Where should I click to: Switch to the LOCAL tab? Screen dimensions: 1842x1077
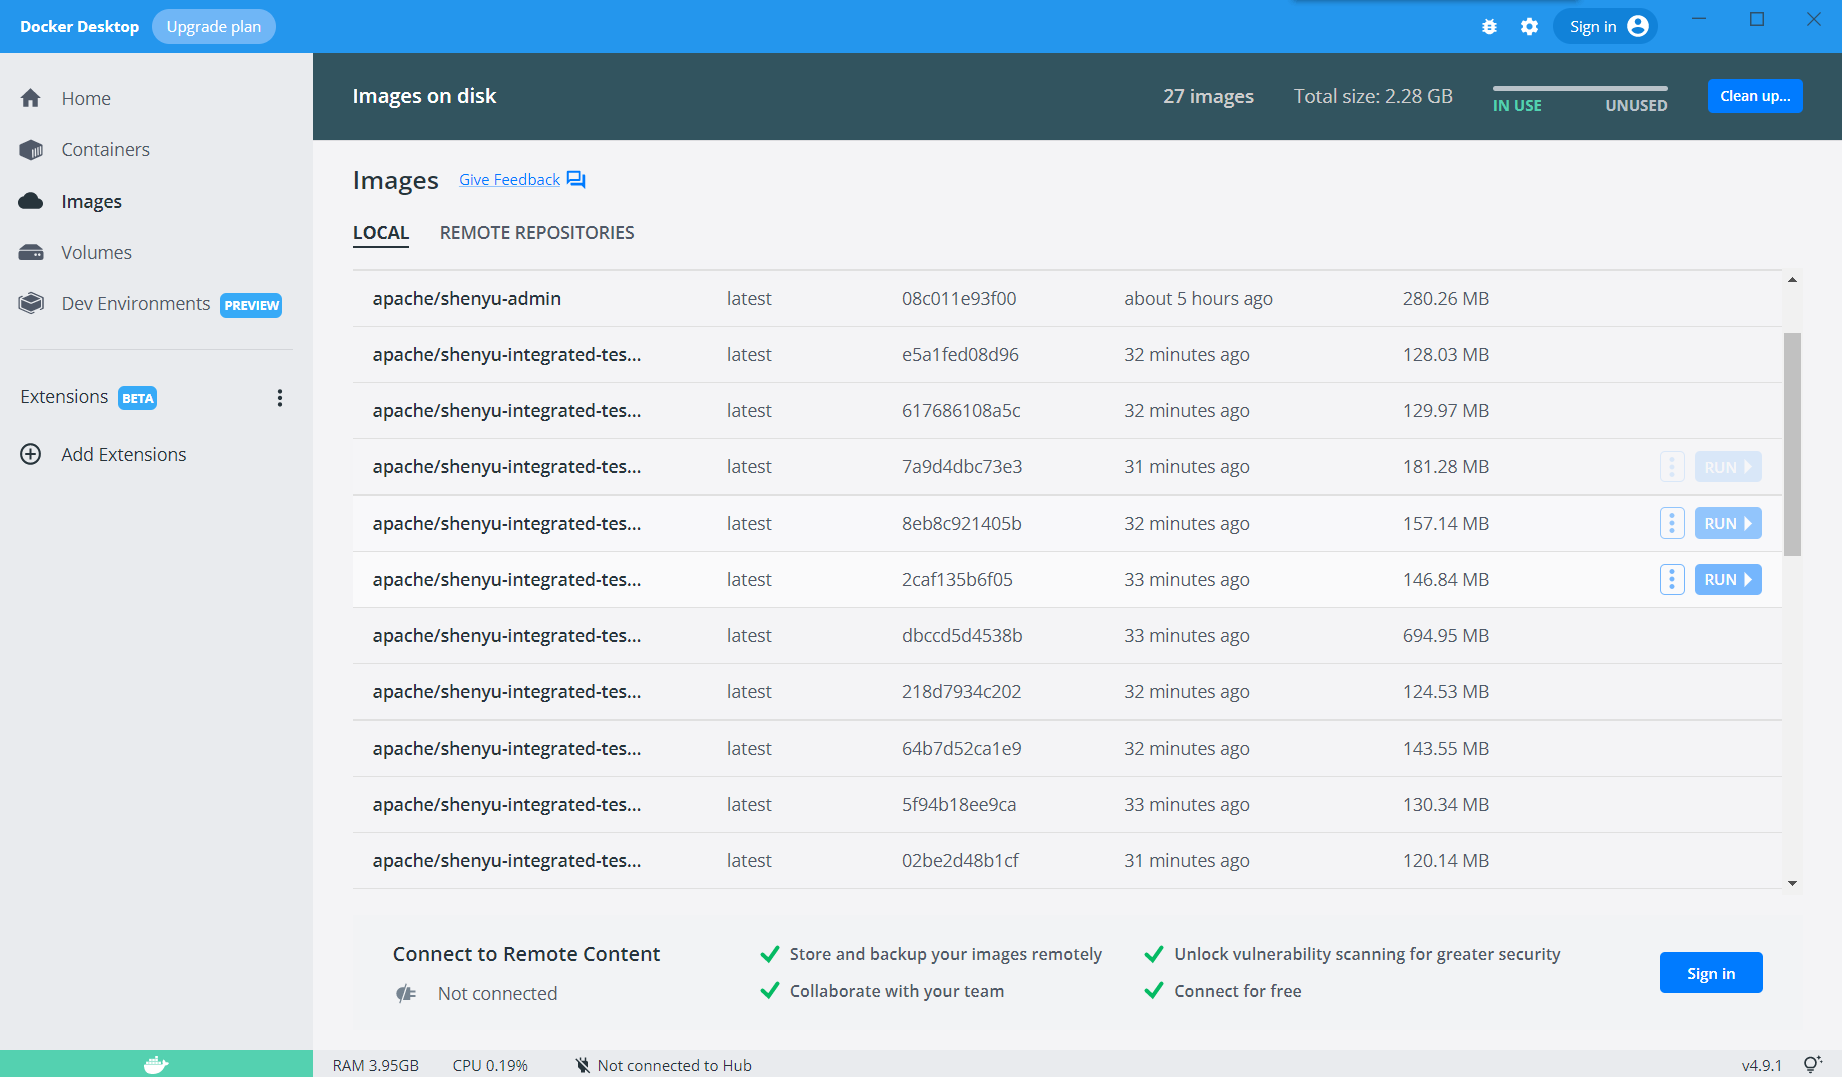pos(381,233)
